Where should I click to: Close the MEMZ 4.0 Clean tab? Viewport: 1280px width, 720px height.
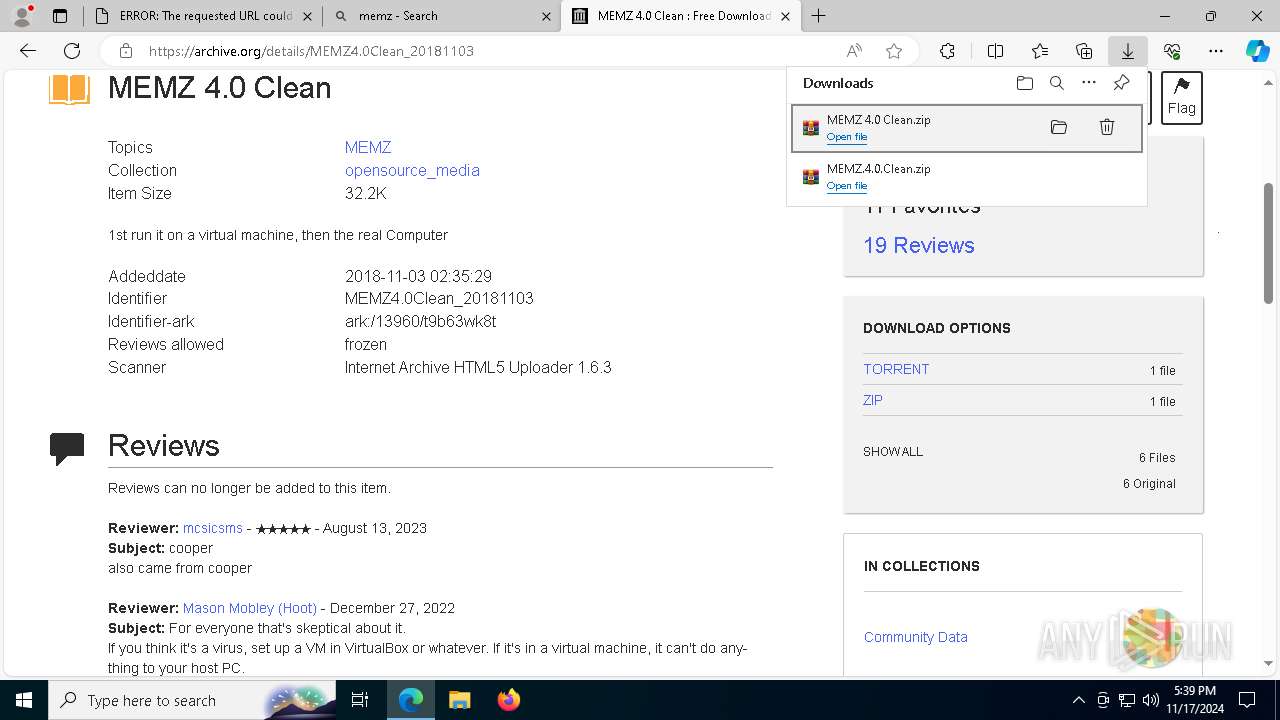(786, 16)
